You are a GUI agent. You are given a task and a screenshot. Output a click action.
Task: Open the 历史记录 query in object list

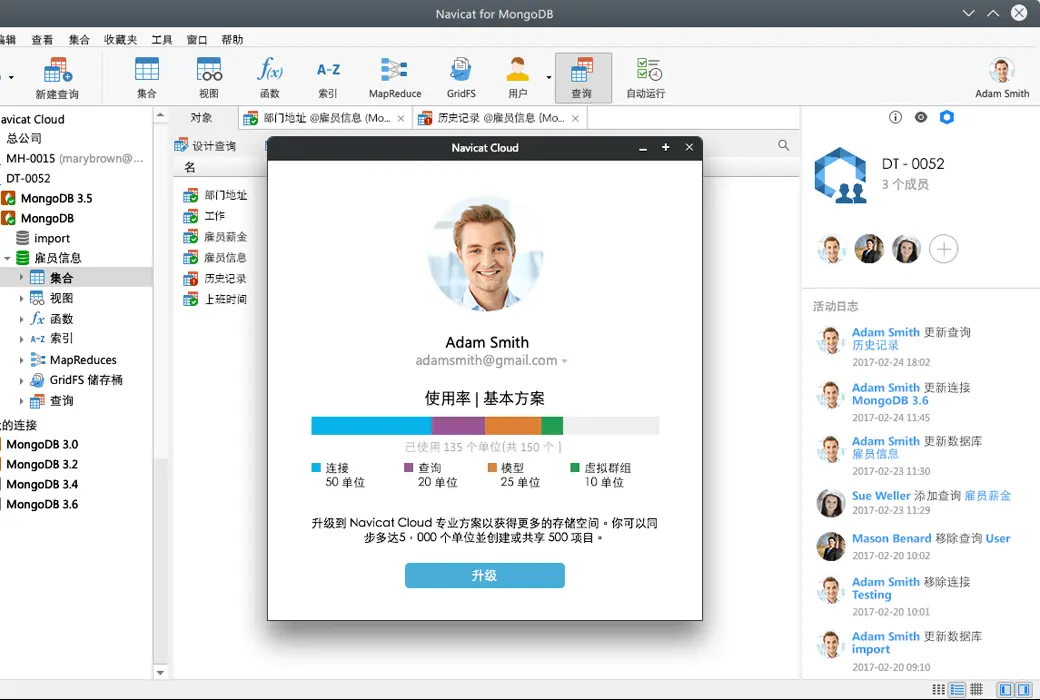pyautogui.click(x=215, y=279)
